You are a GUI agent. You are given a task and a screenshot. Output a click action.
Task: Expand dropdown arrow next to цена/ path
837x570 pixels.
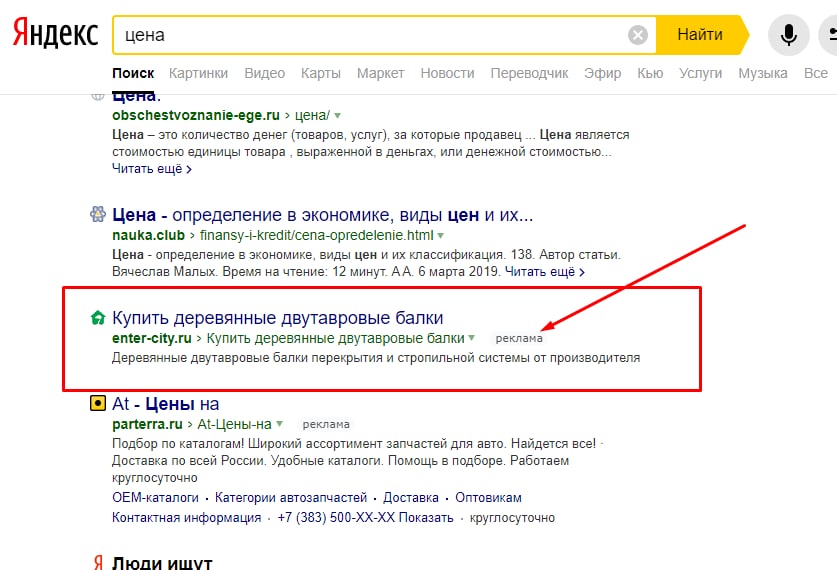coord(337,115)
